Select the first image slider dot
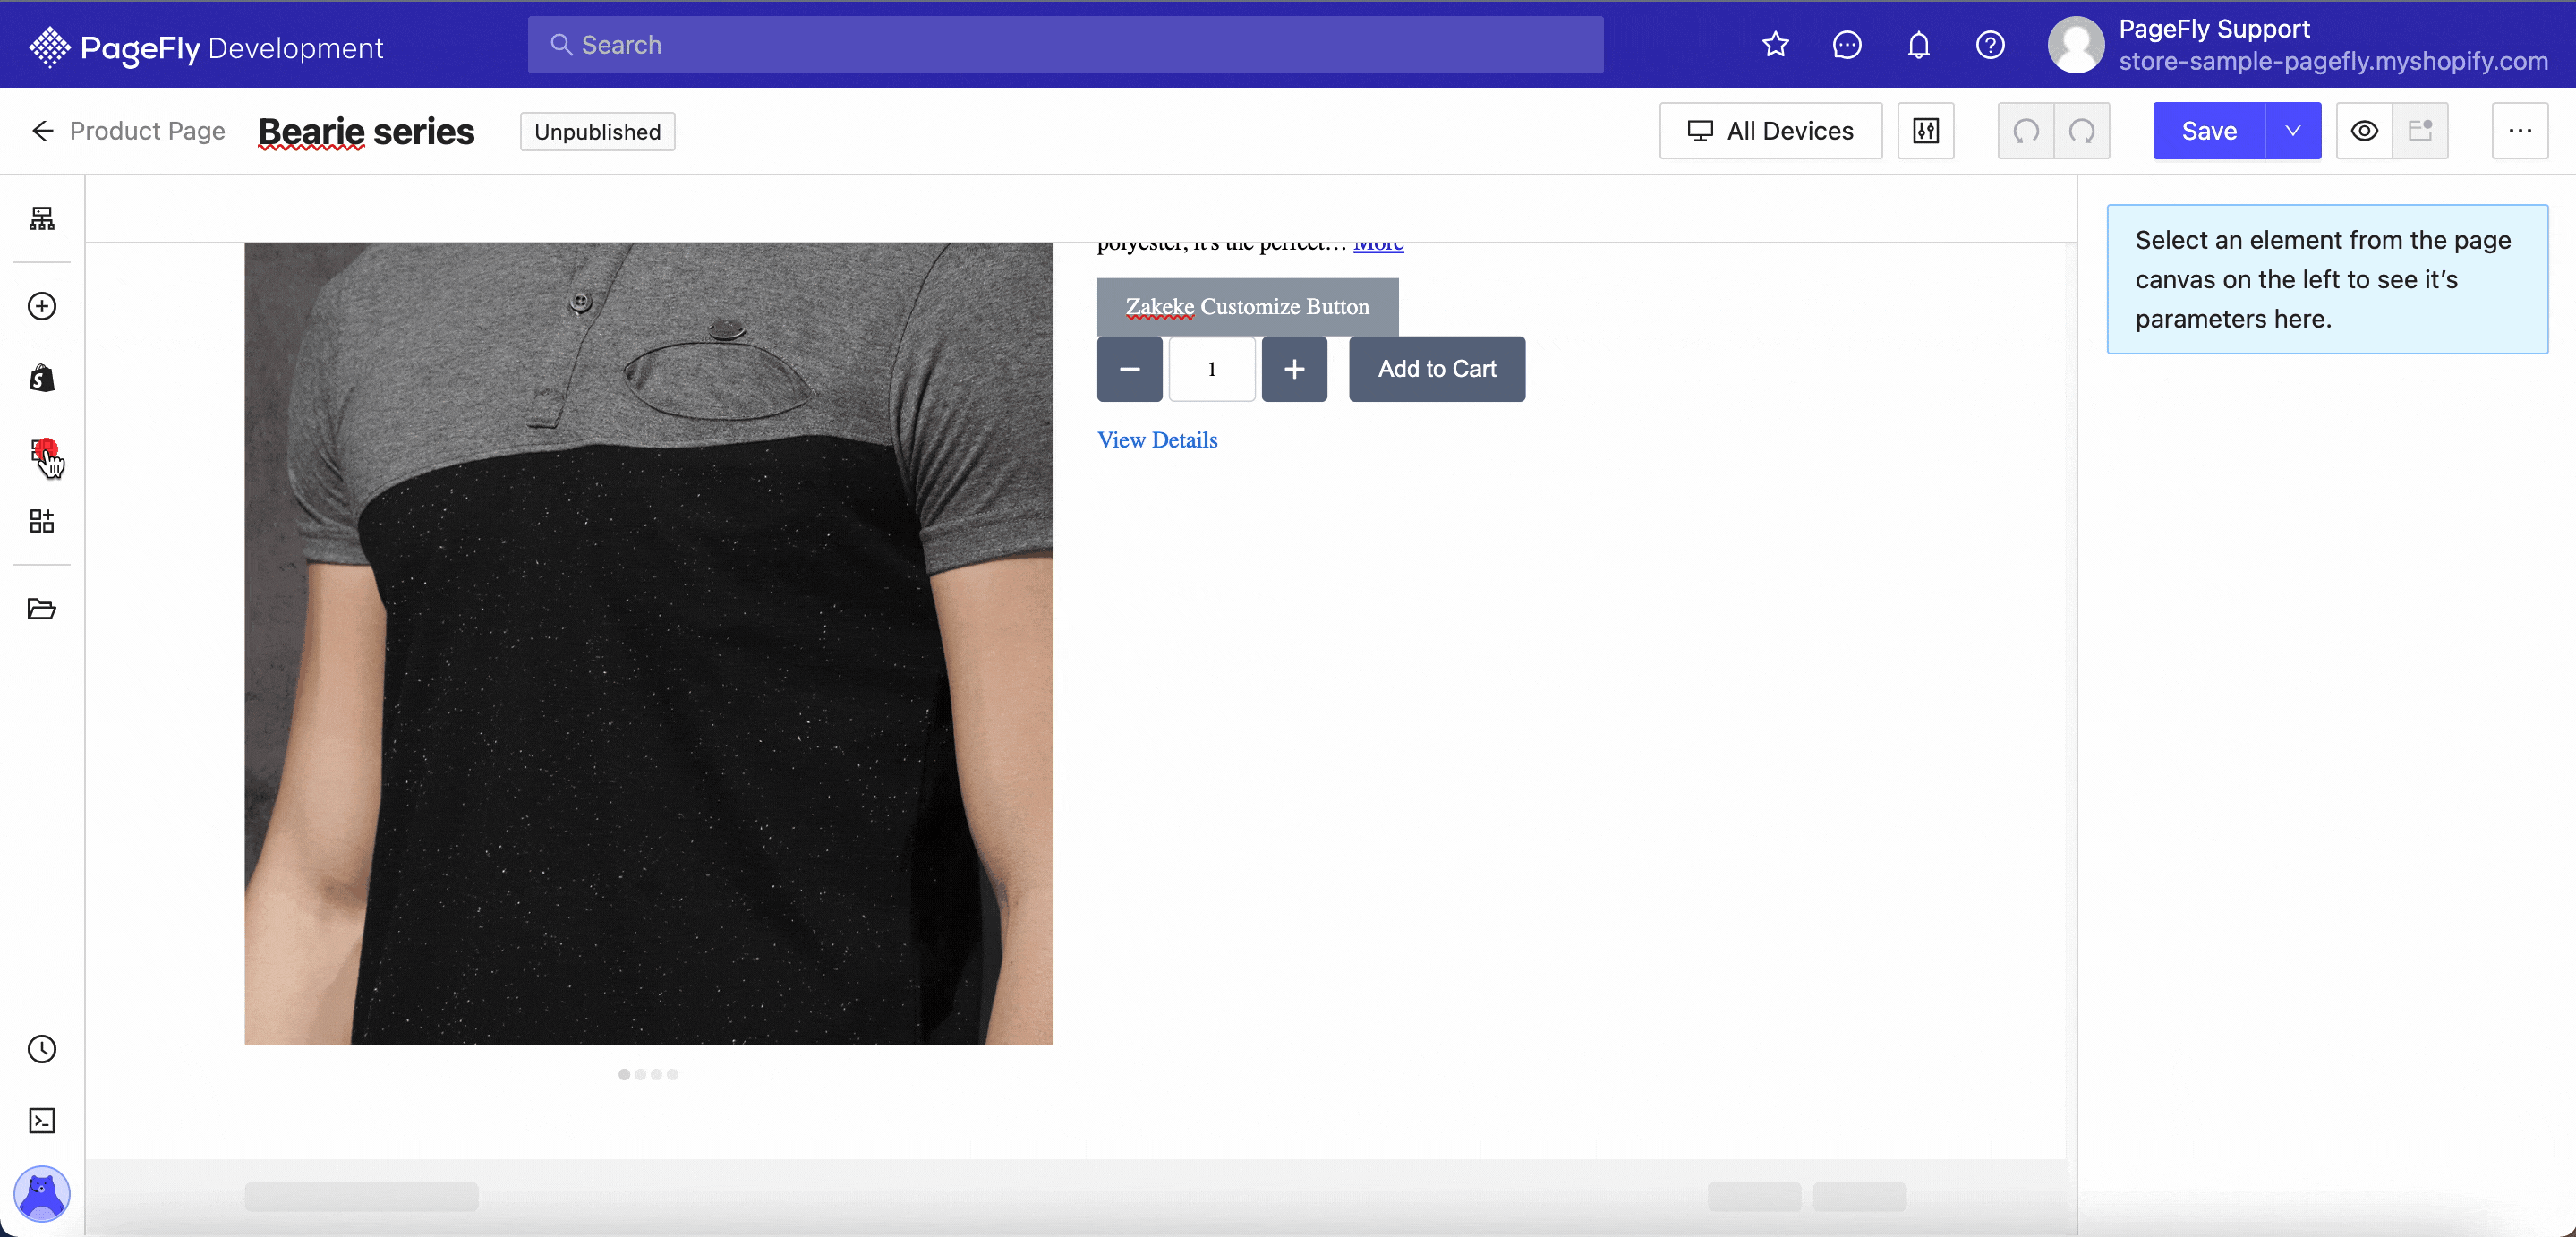This screenshot has width=2576, height=1237. (x=624, y=1074)
